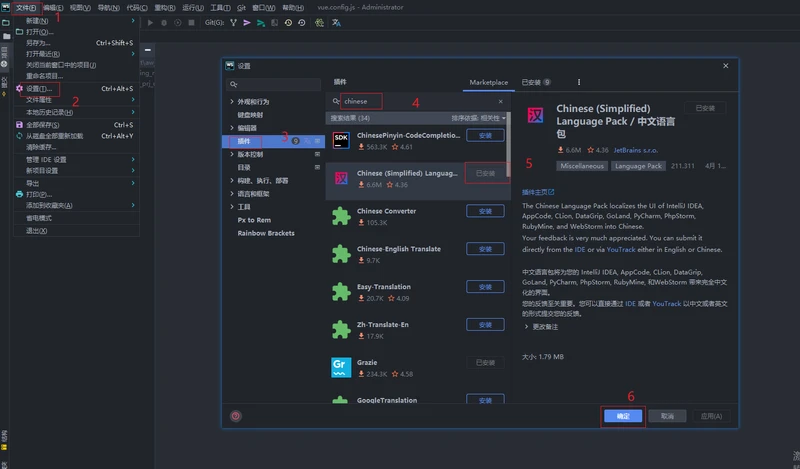
Task: Expand 更改备注 change notes section
Action: click(526, 327)
